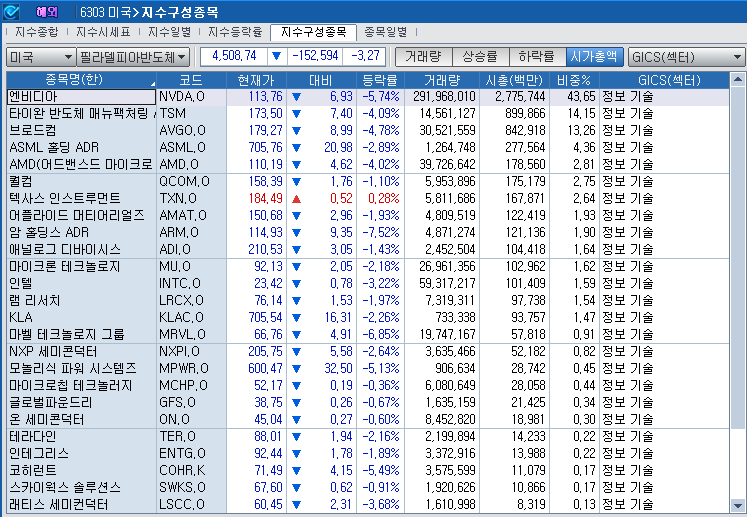Click the red up arrow in 텍사스 인스트루먼트 row
The height and width of the screenshot is (517, 747).
[x=296, y=199]
